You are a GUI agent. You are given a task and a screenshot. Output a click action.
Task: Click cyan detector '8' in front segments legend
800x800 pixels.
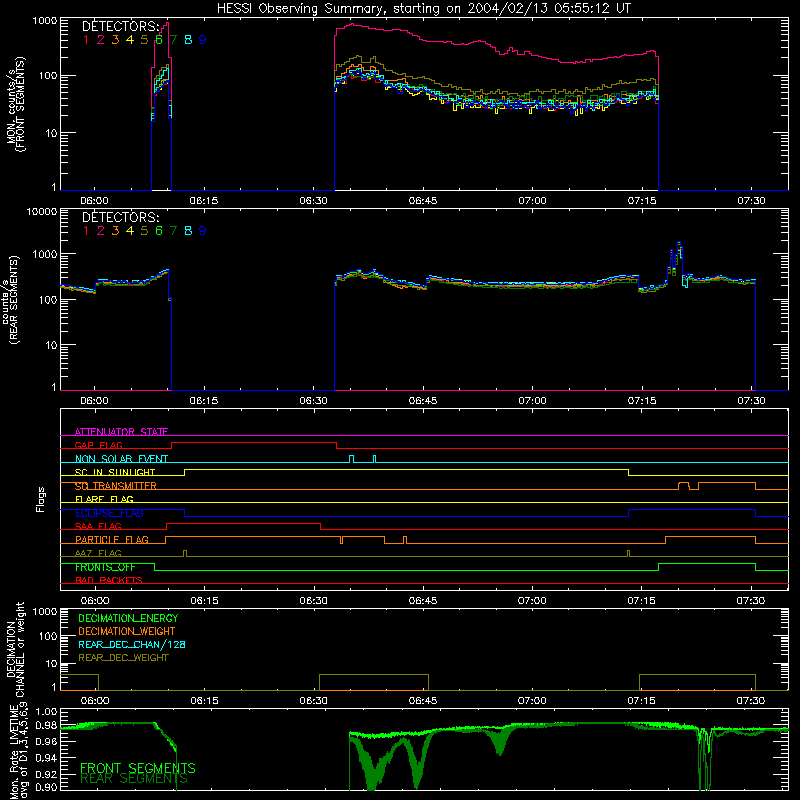tap(188, 40)
